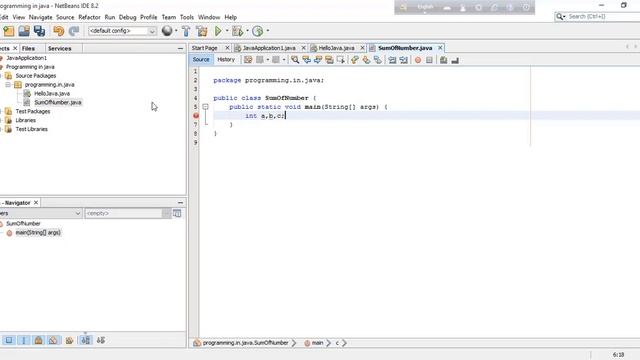Click the Toggle Highlight Search icon
The width and height of the screenshot is (640, 360).
(x=329, y=60)
